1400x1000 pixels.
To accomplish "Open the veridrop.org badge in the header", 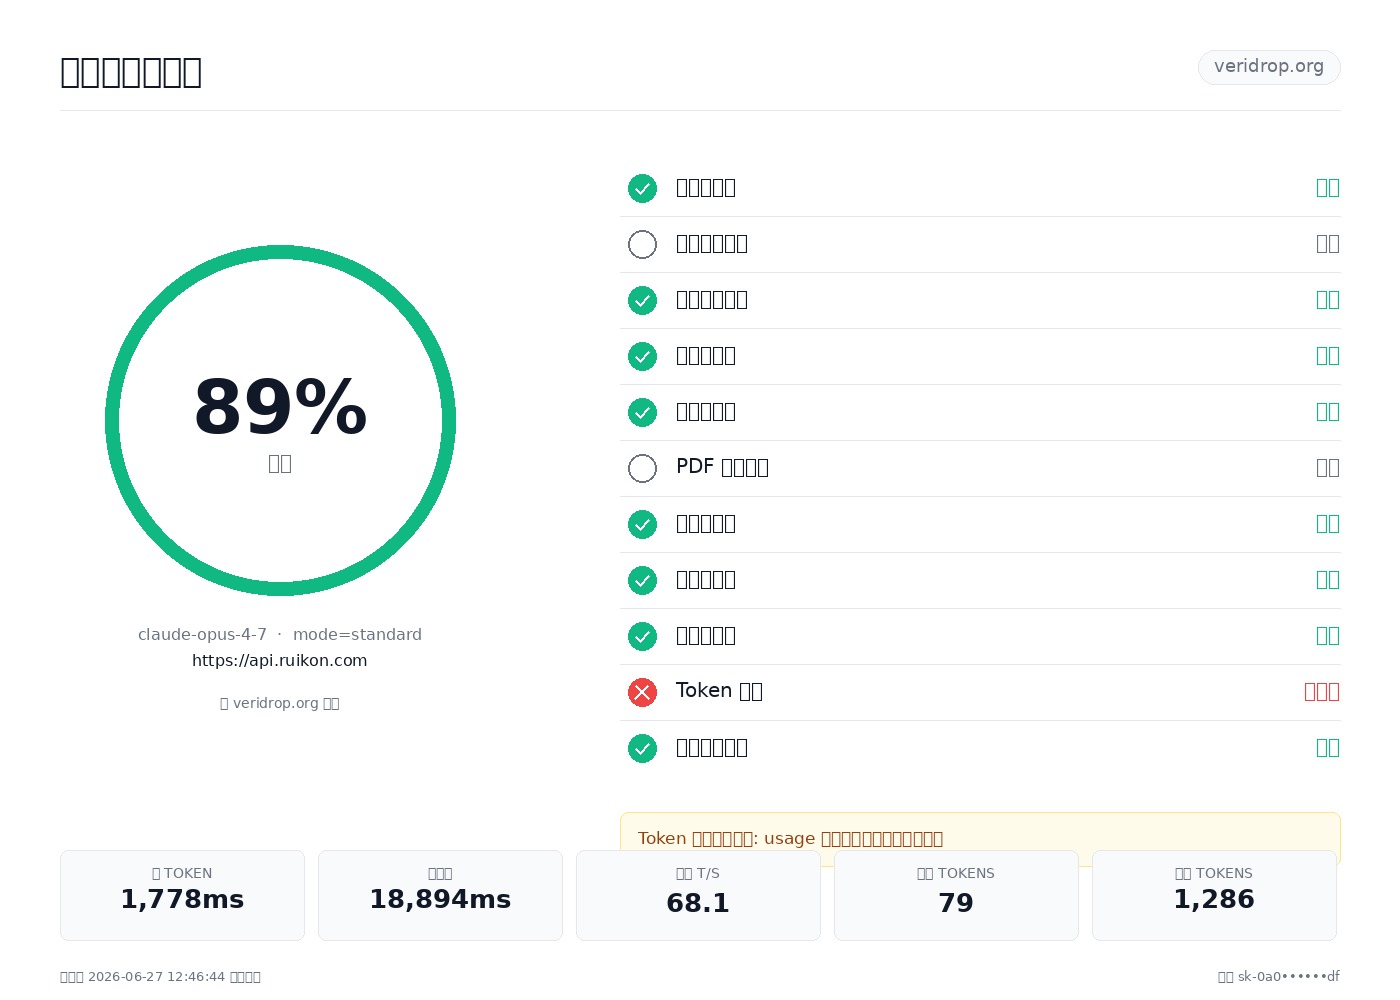I will [x=1269, y=67].
